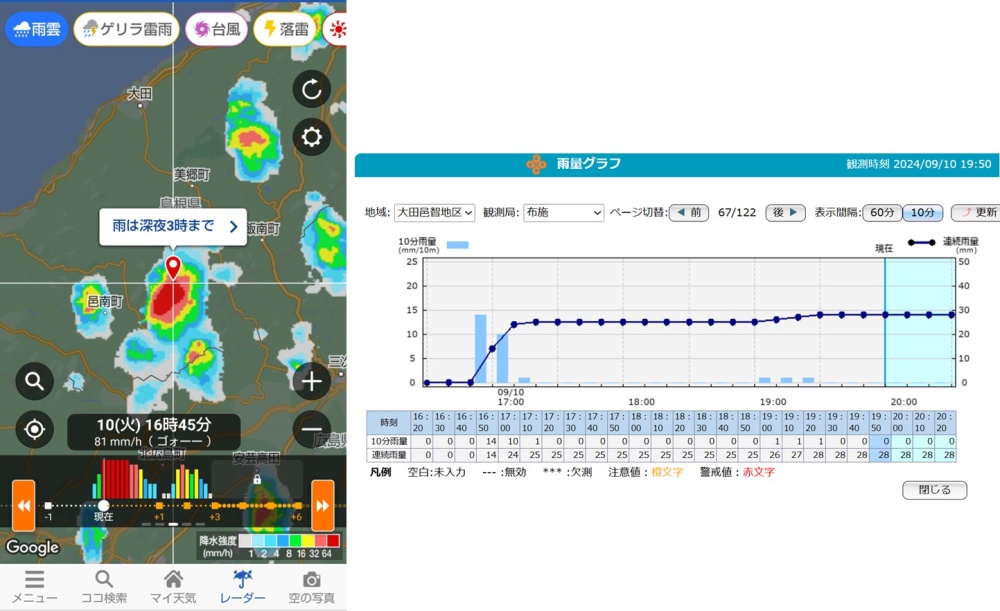Center map on current location icon
Screen dimensions: 1000x611
coord(34,429)
